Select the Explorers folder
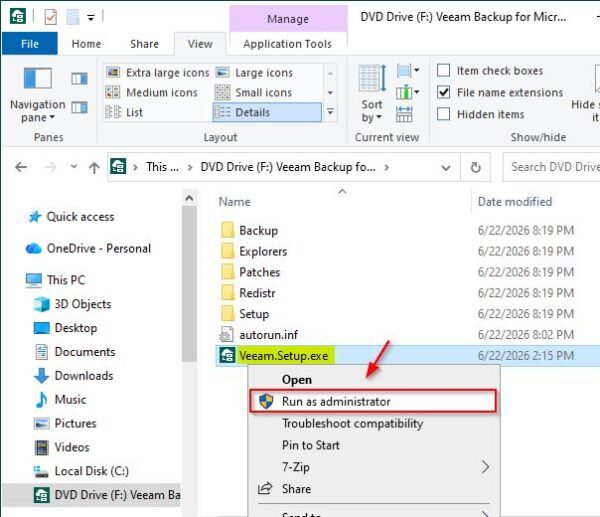The width and height of the screenshot is (600, 517). pyautogui.click(x=263, y=251)
